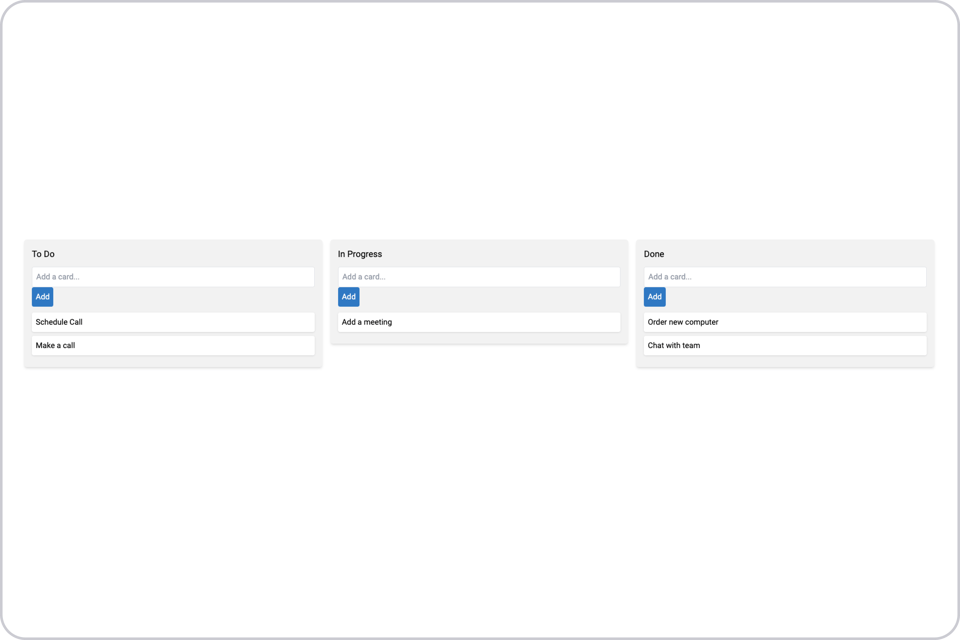
Task: Select the Schedule Call card
Action: pyautogui.click(x=173, y=322)
